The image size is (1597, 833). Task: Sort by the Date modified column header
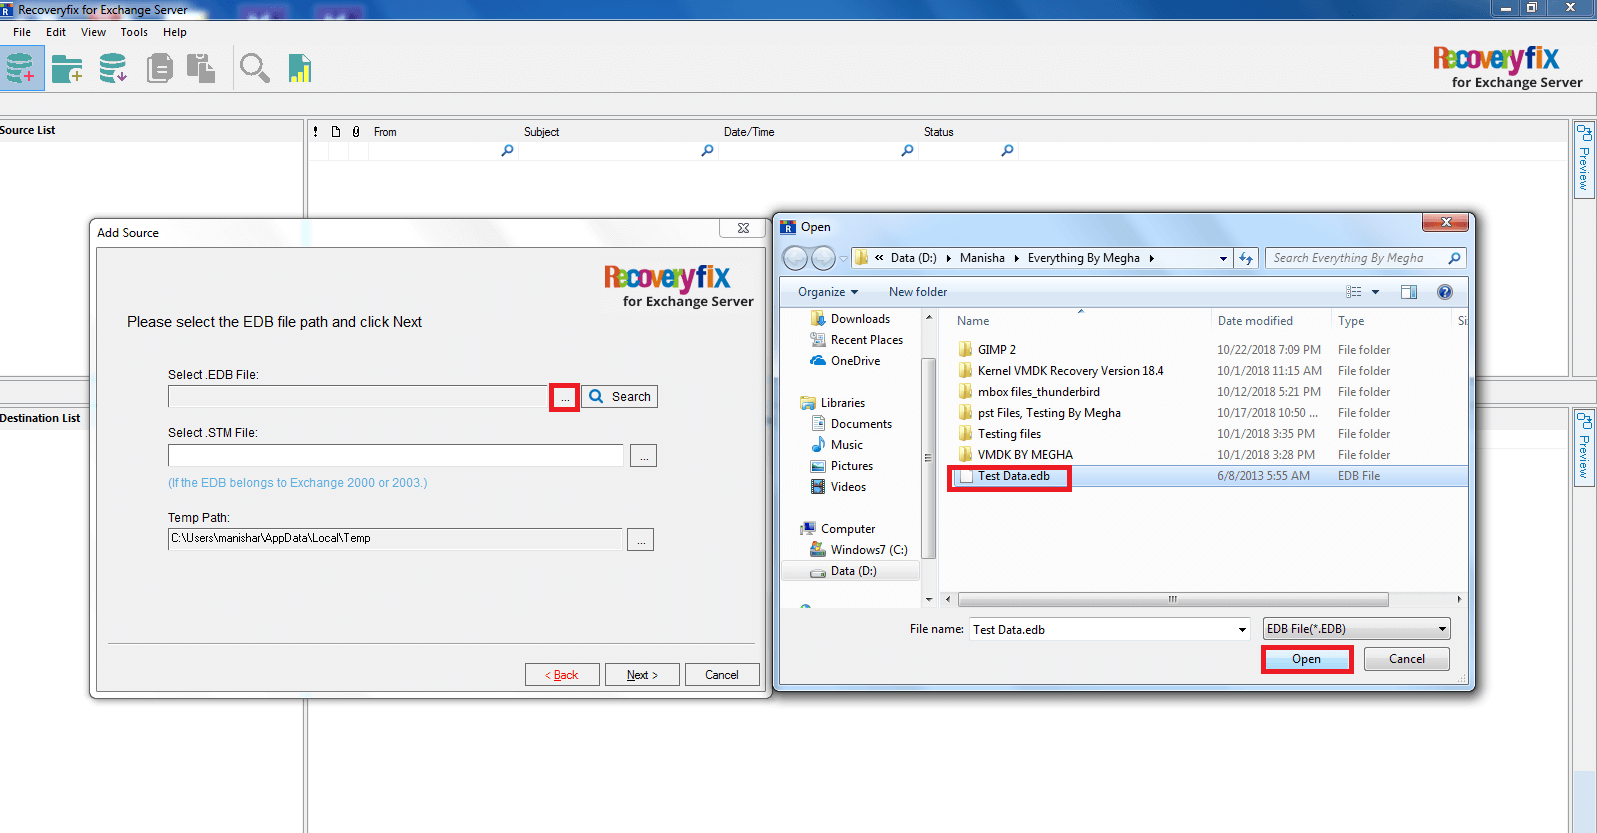(1255, 321)
